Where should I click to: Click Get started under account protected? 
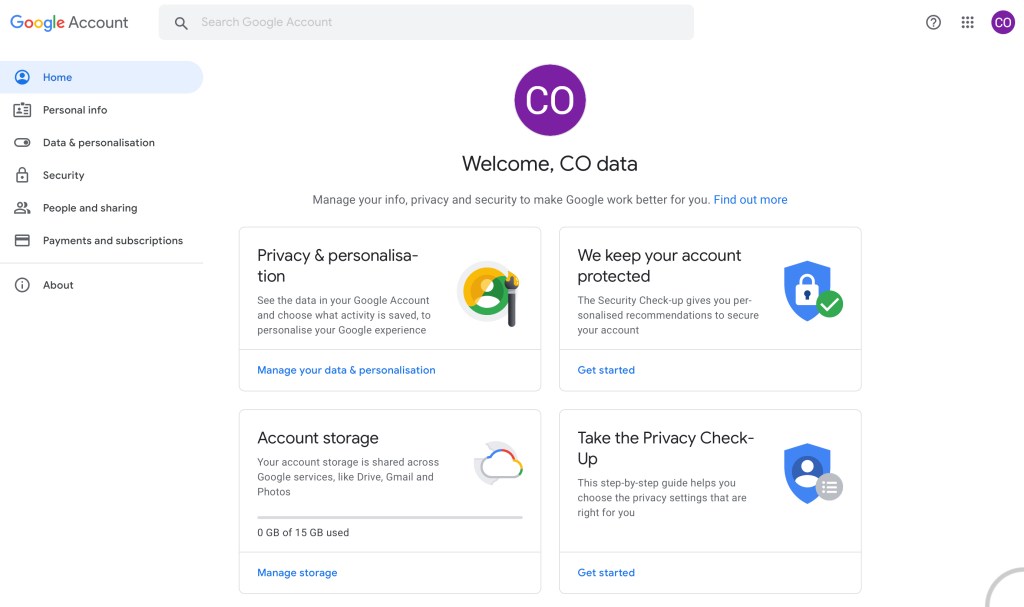click(x=606, y=370)
